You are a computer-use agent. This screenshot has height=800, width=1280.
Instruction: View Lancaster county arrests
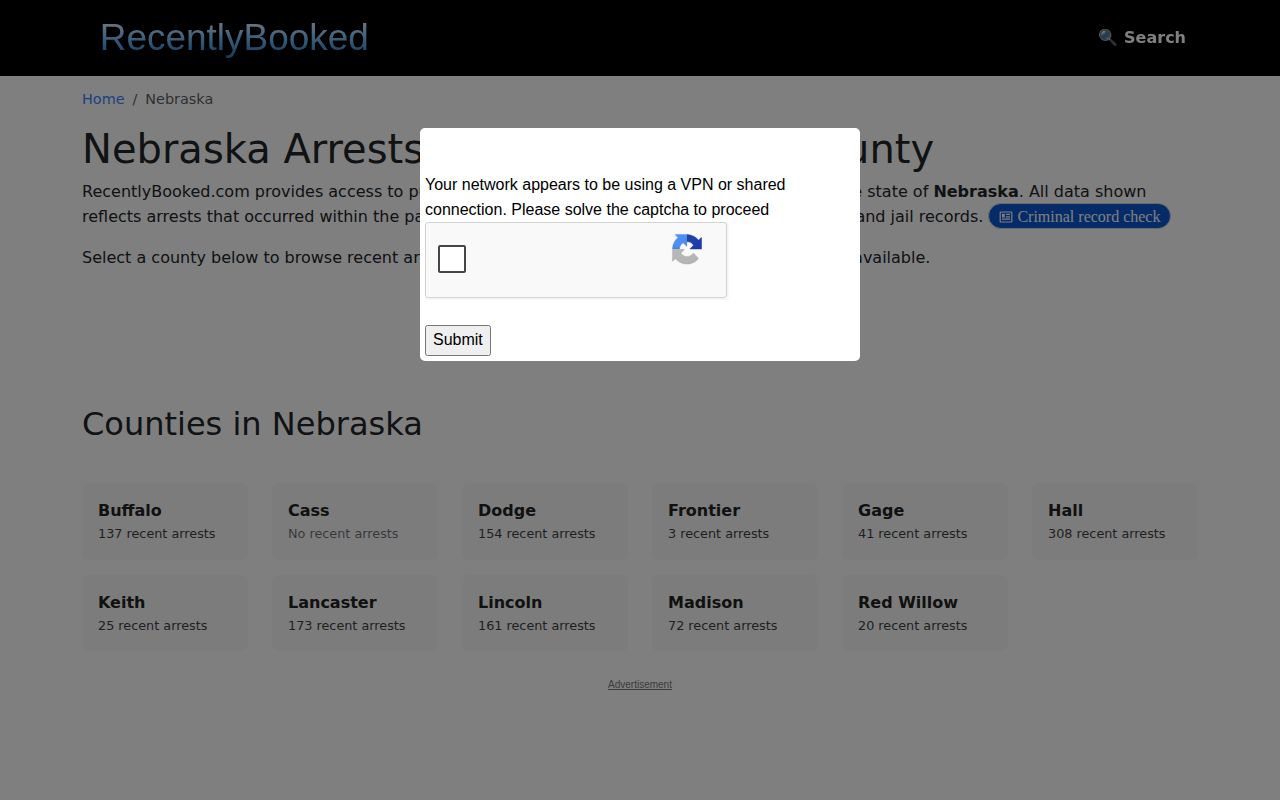[355, 613]
